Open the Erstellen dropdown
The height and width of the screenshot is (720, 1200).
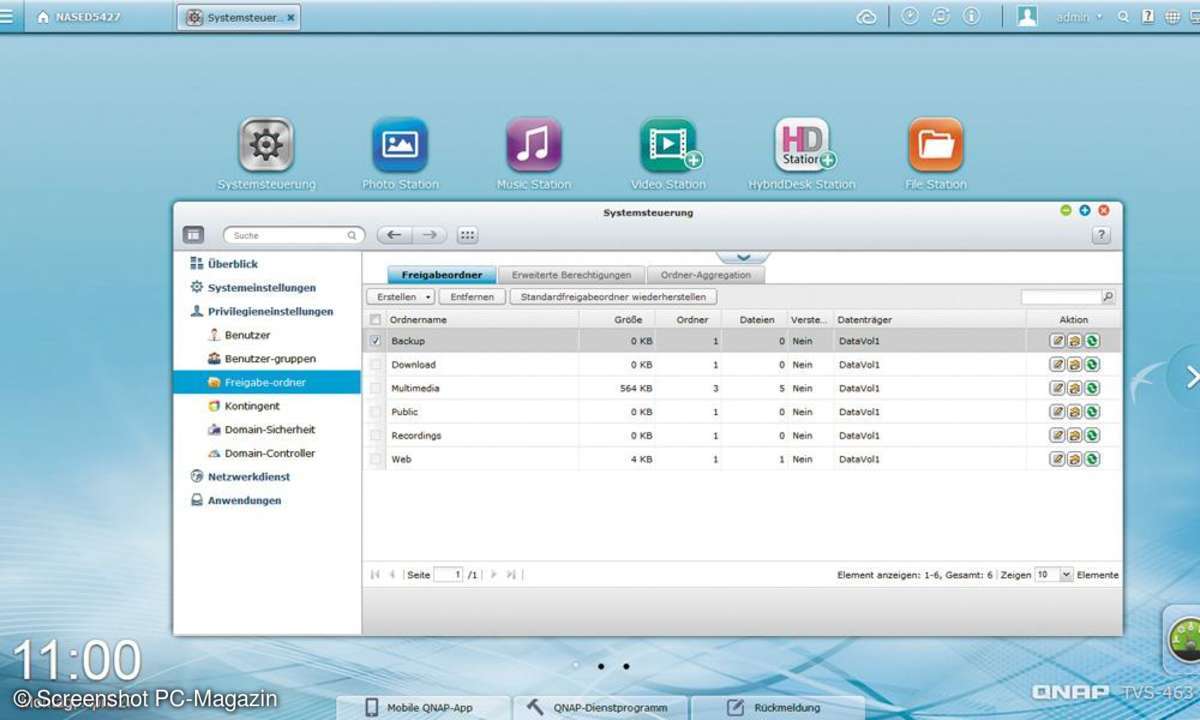click(401, 297)
